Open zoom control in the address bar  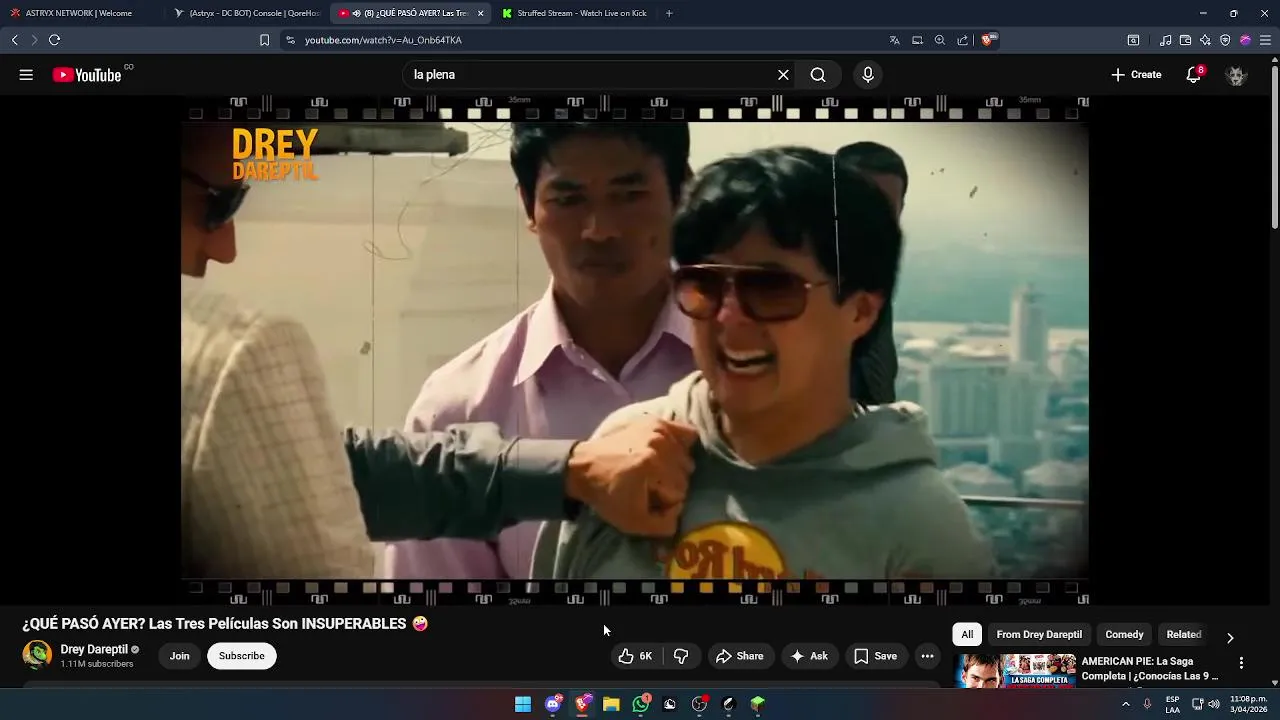click(940, 40)
